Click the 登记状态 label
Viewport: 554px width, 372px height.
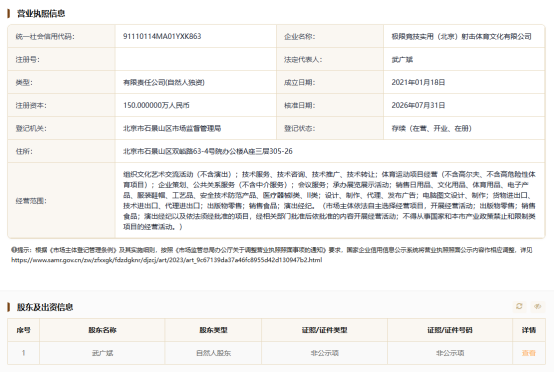[x=300, y=128]
